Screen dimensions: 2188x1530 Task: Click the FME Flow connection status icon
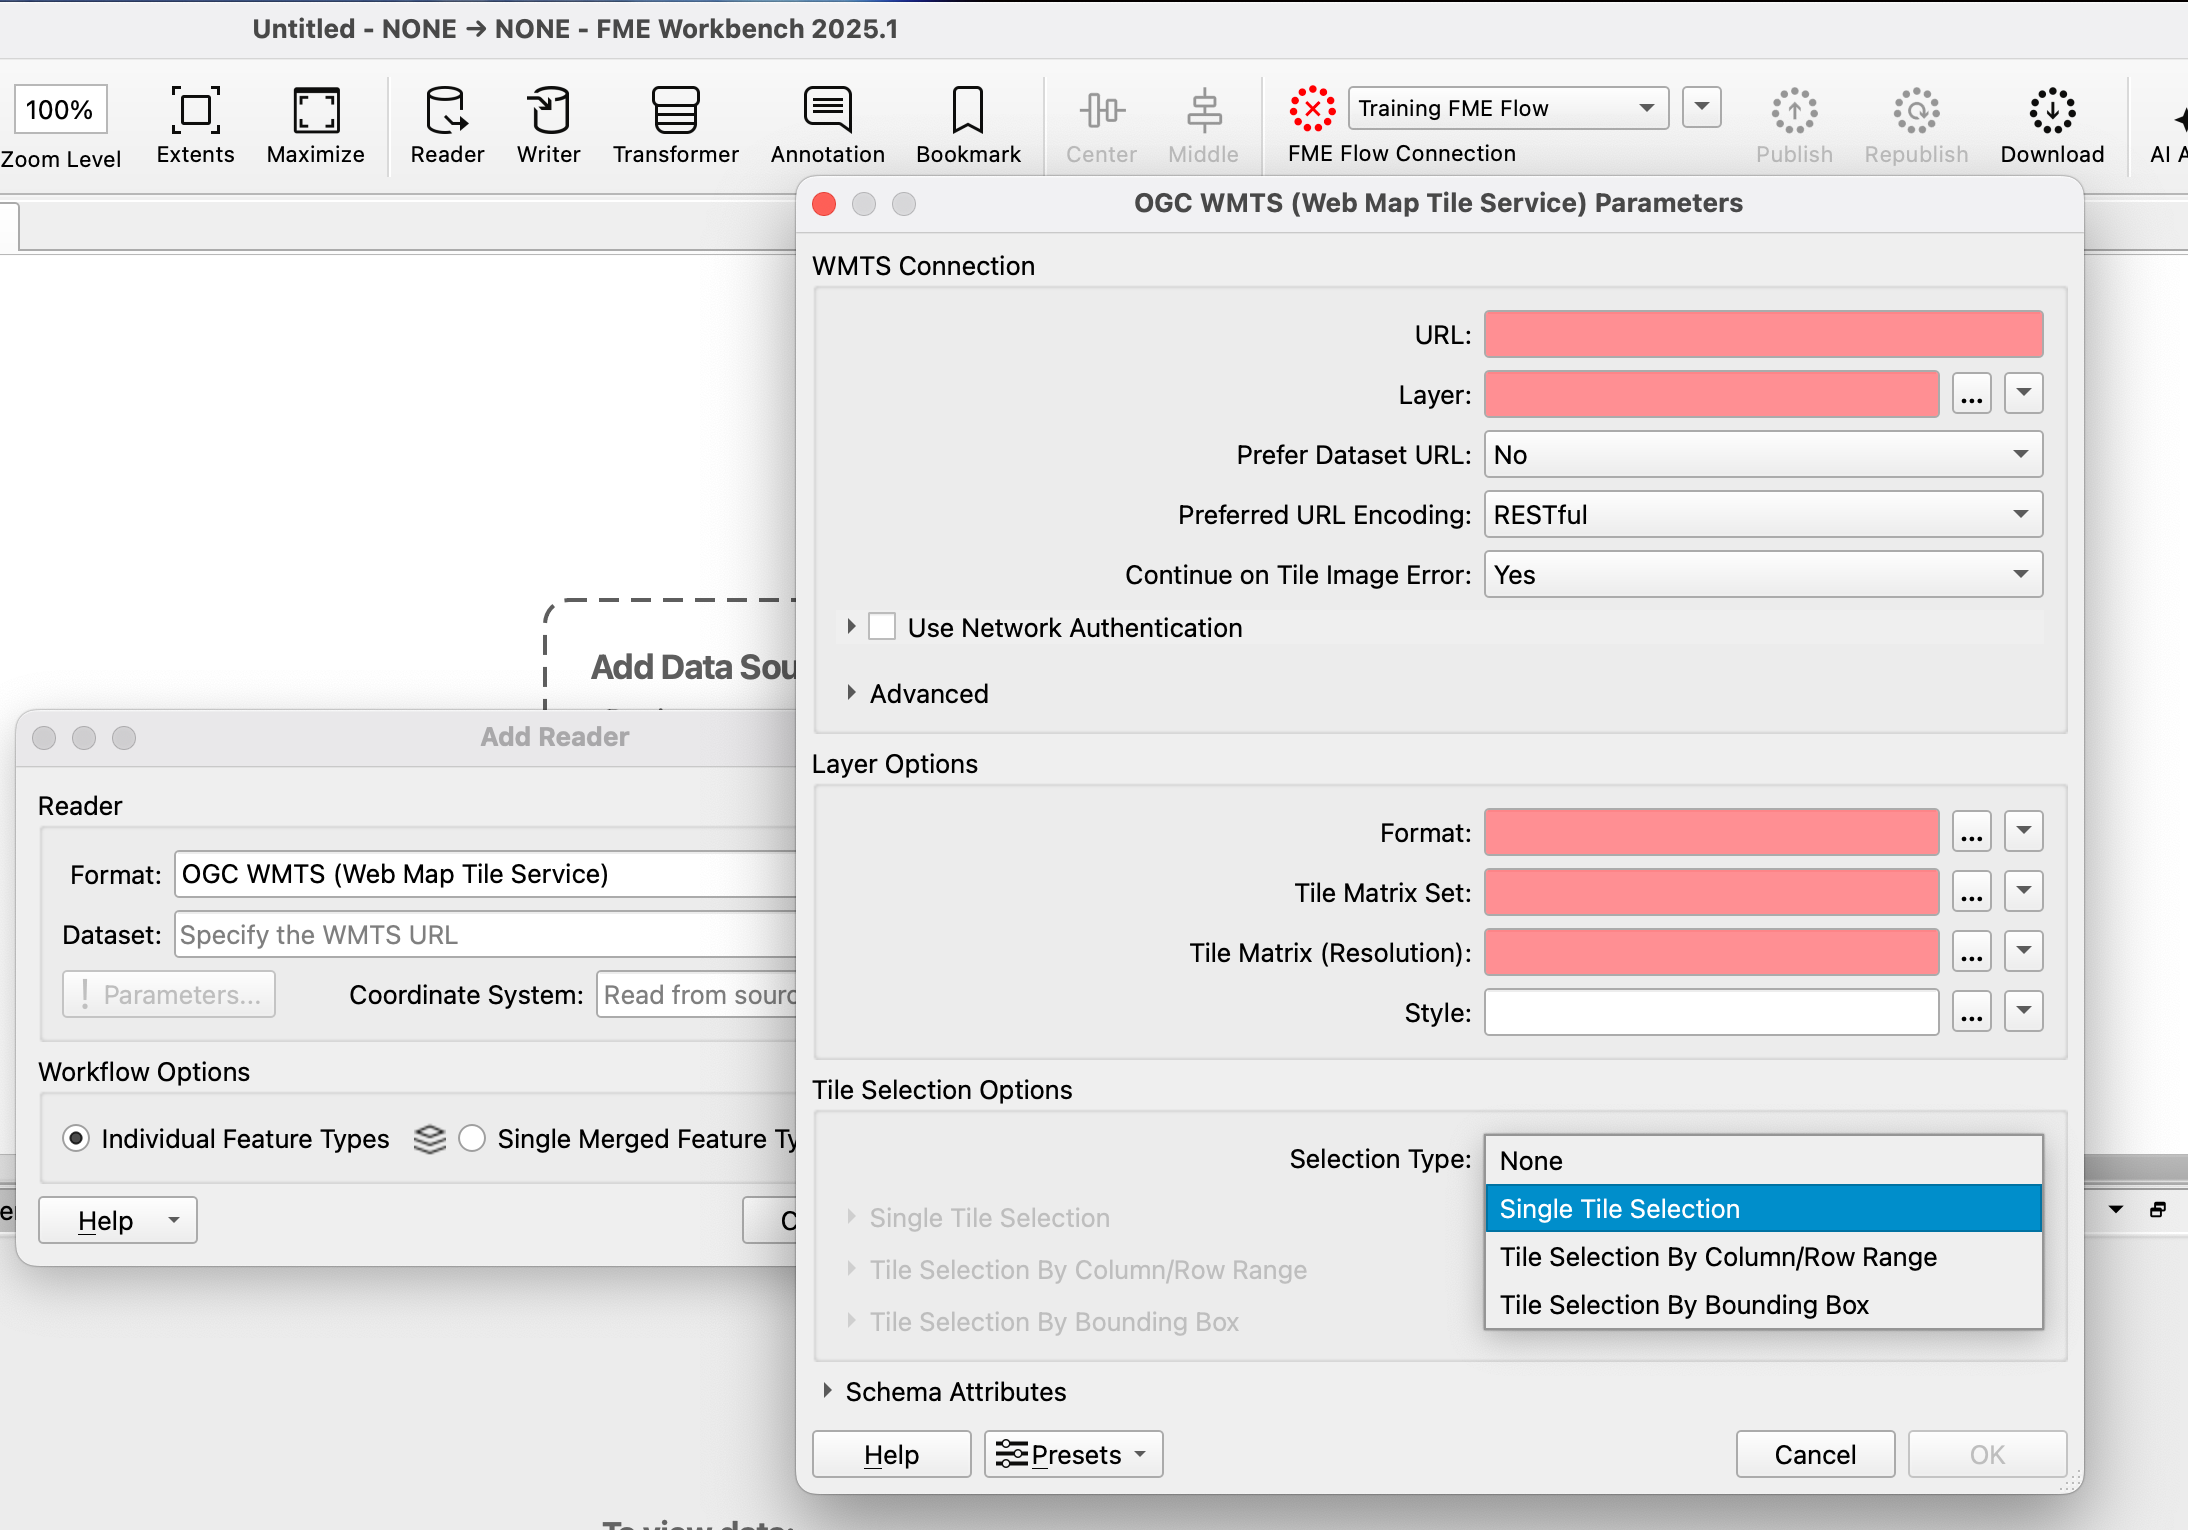(x=1312, y=108)
